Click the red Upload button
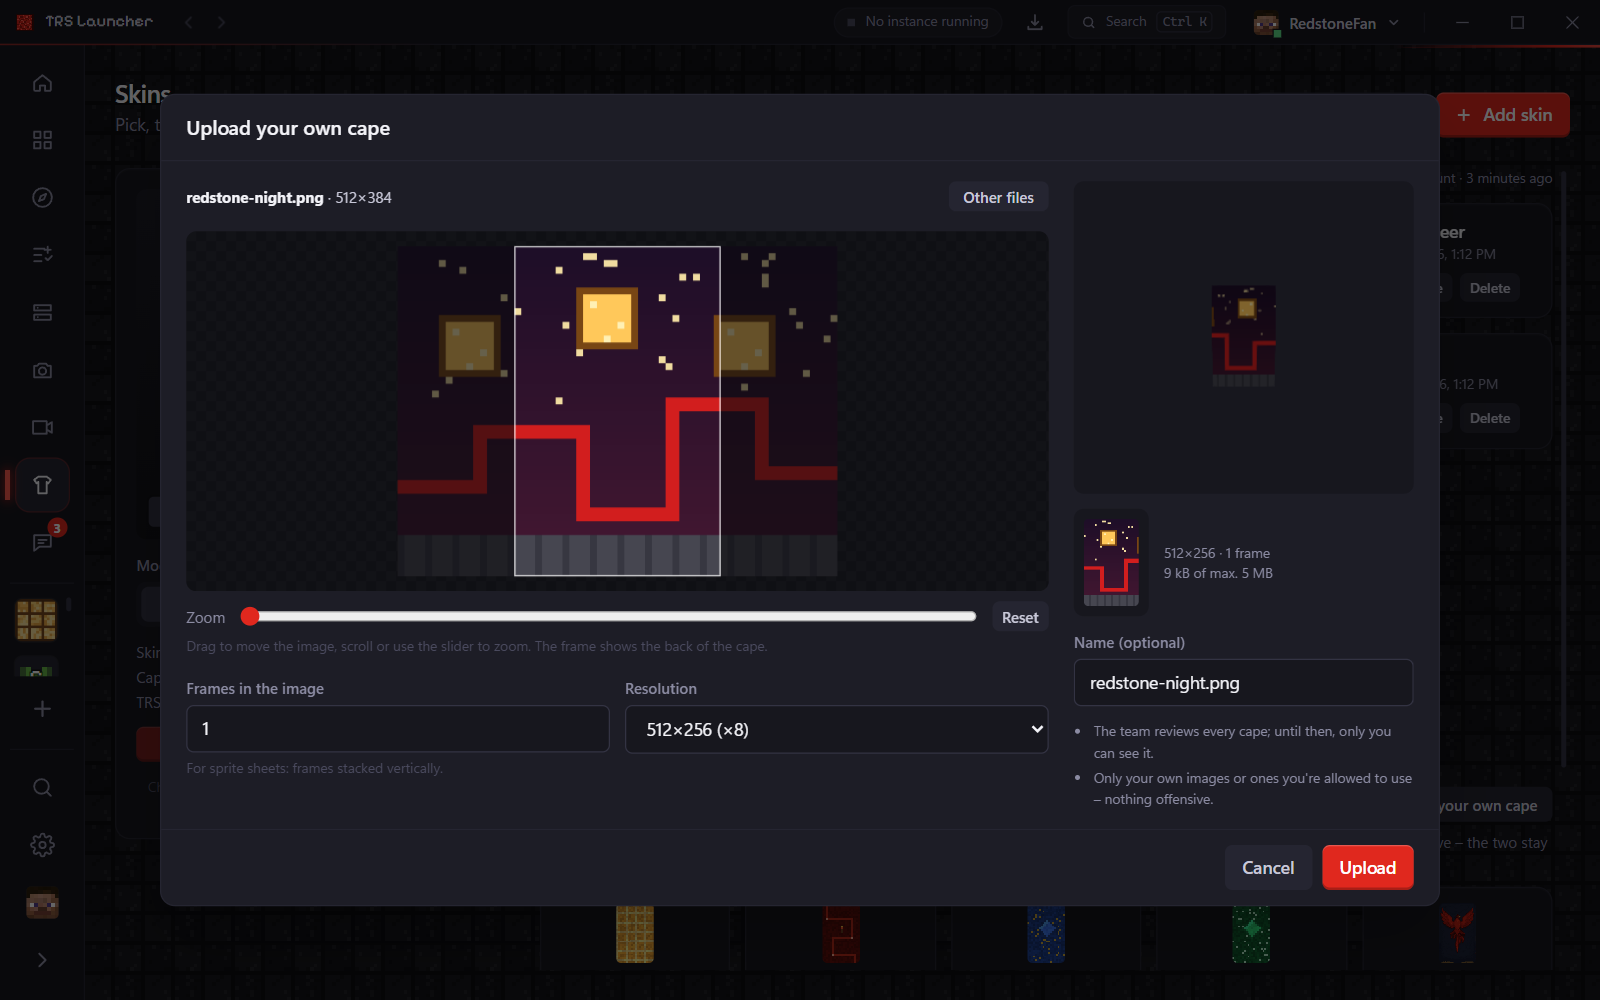This screenshot has width=1600, height=1000. click(1367, 867)
